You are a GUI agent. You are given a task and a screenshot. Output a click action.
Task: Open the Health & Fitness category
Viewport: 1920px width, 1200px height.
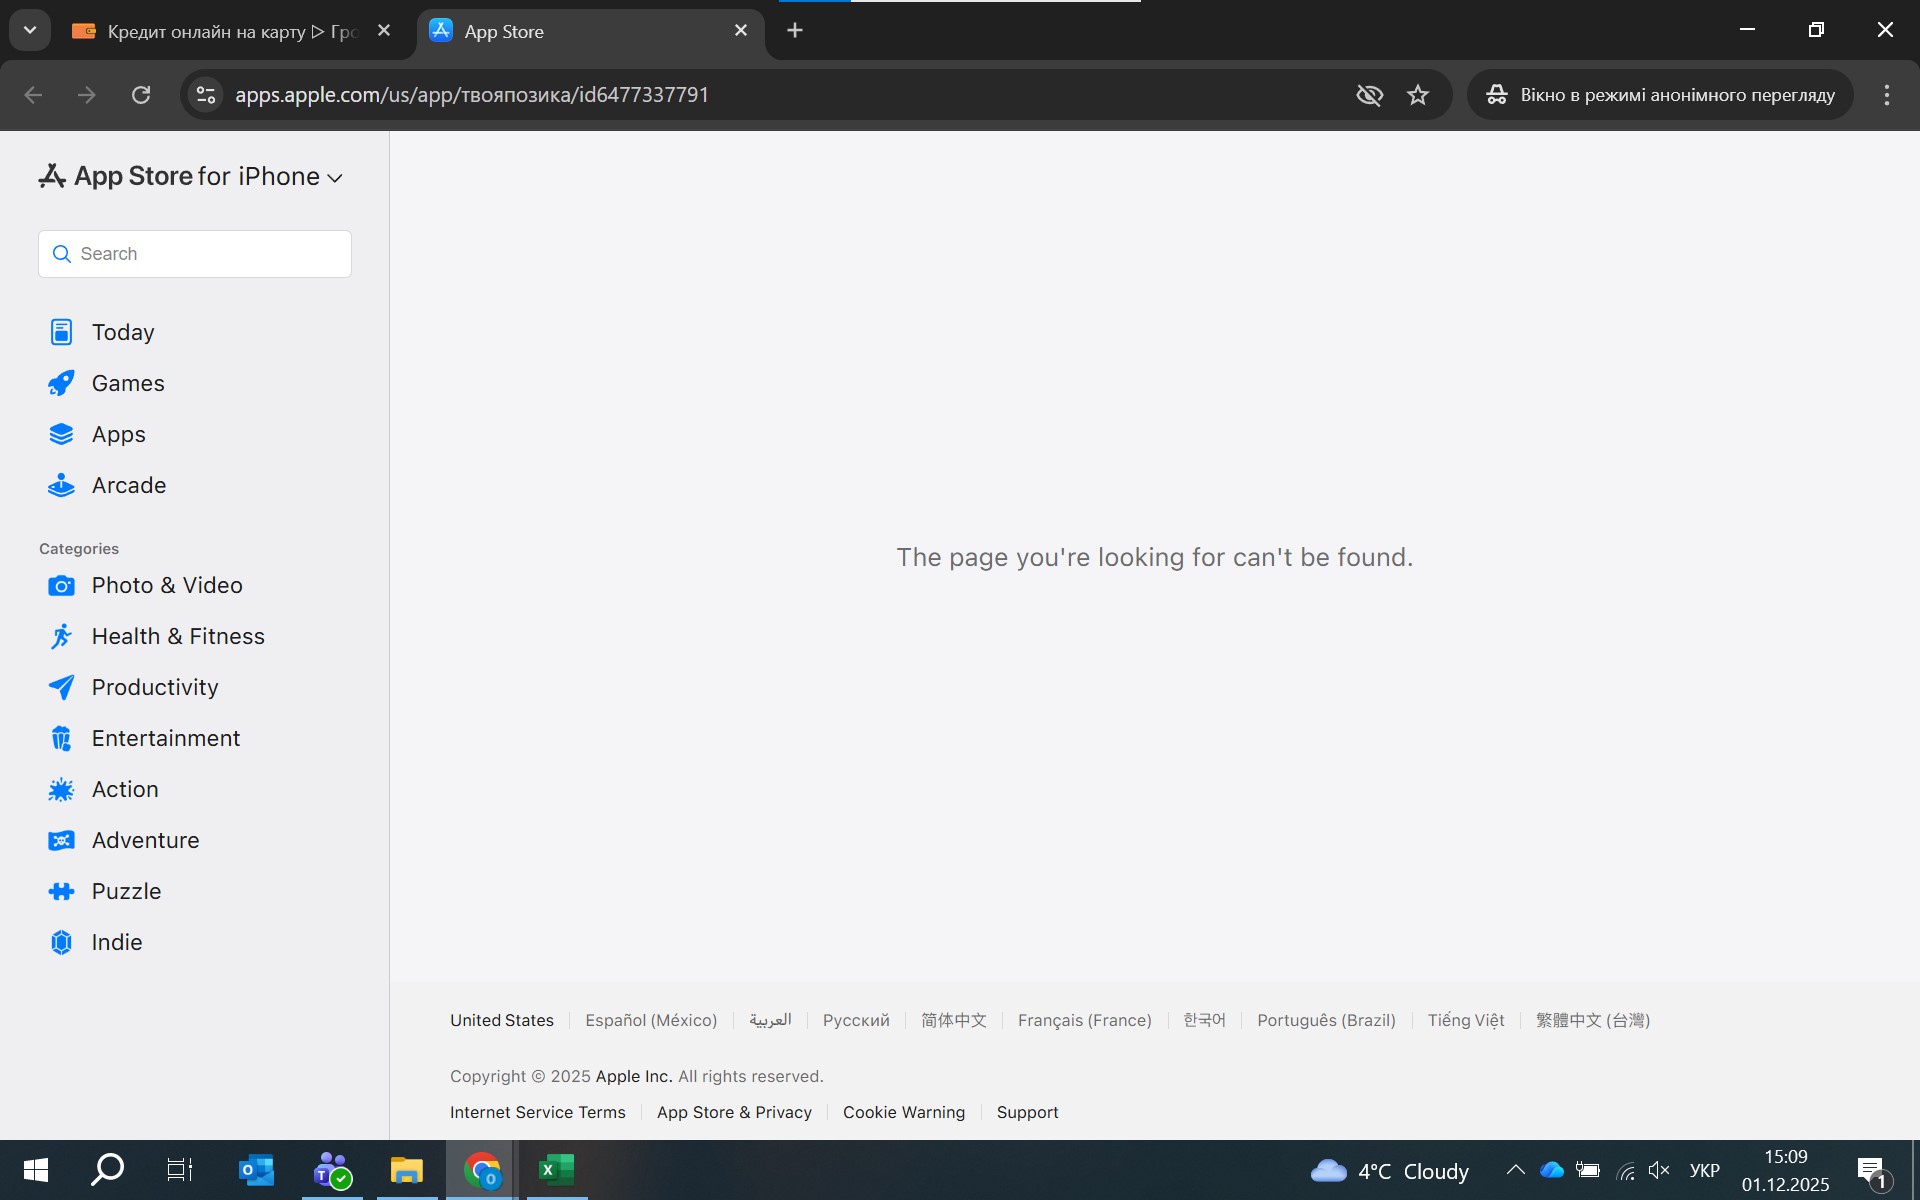coord(177,636)
